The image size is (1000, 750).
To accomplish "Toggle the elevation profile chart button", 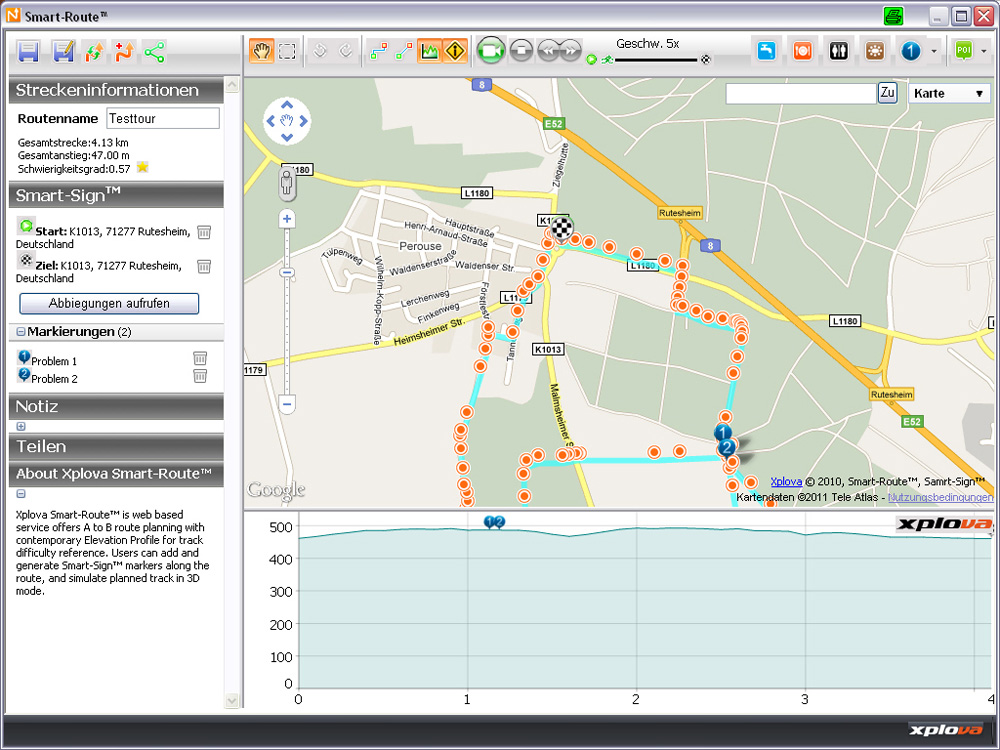I will (x=430, y=51).
